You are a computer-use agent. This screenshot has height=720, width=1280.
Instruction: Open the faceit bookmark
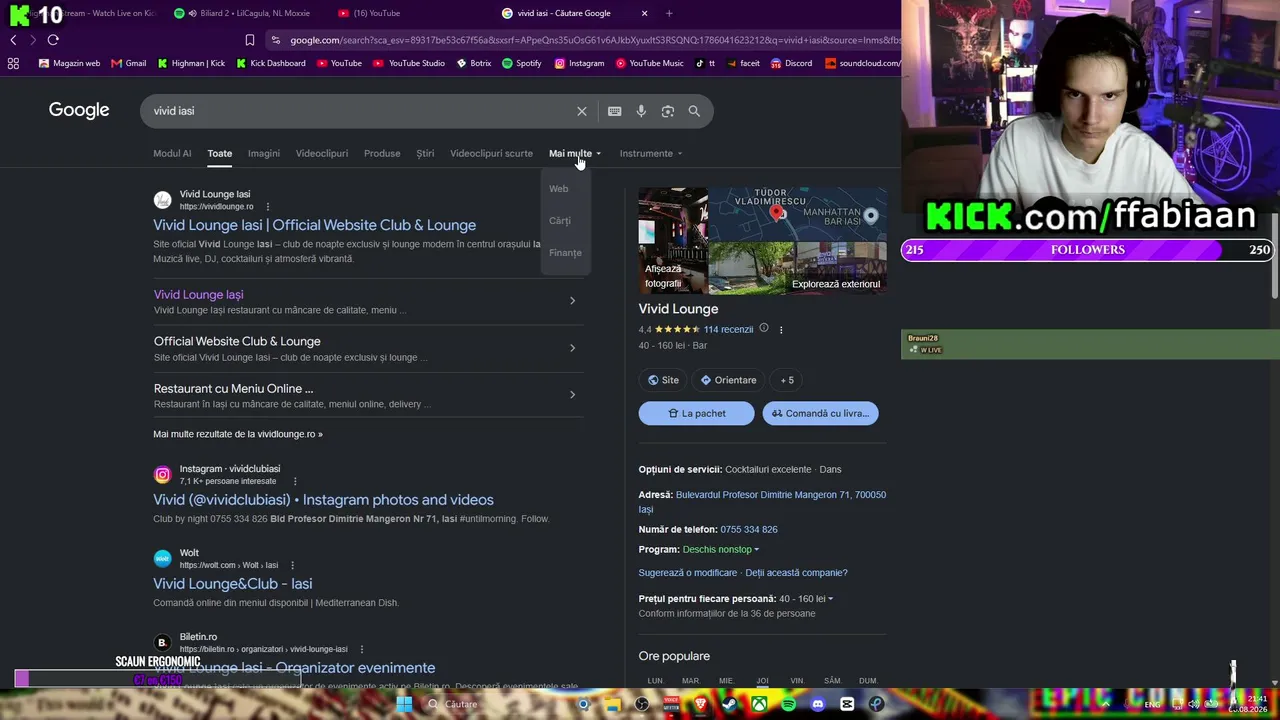(743, 63)
